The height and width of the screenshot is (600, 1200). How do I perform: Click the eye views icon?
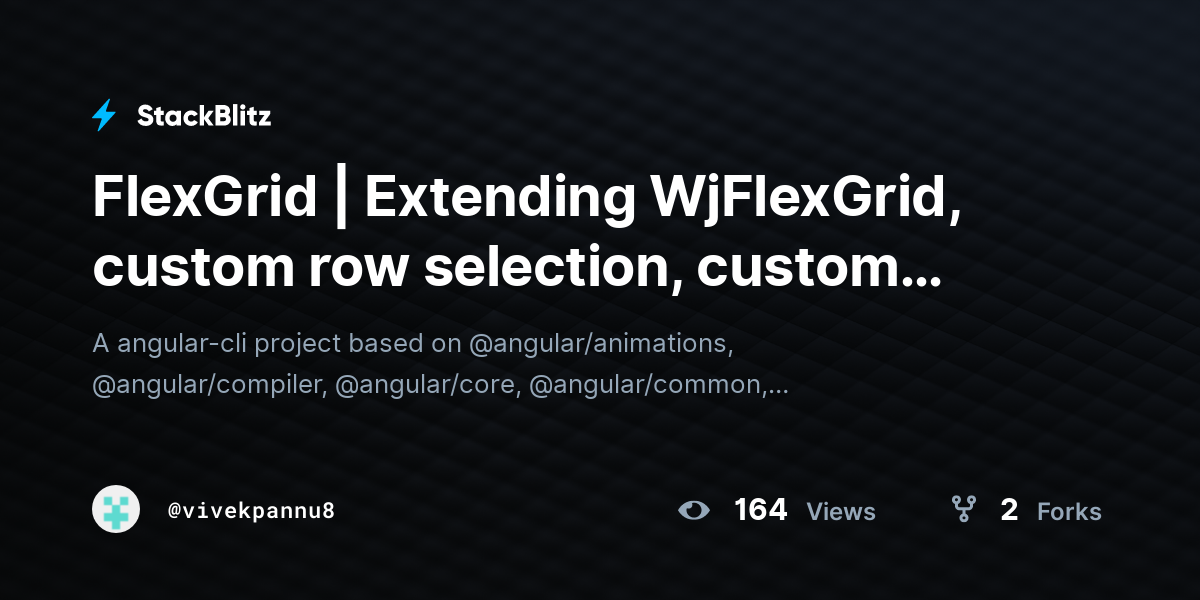coord(694,510)
